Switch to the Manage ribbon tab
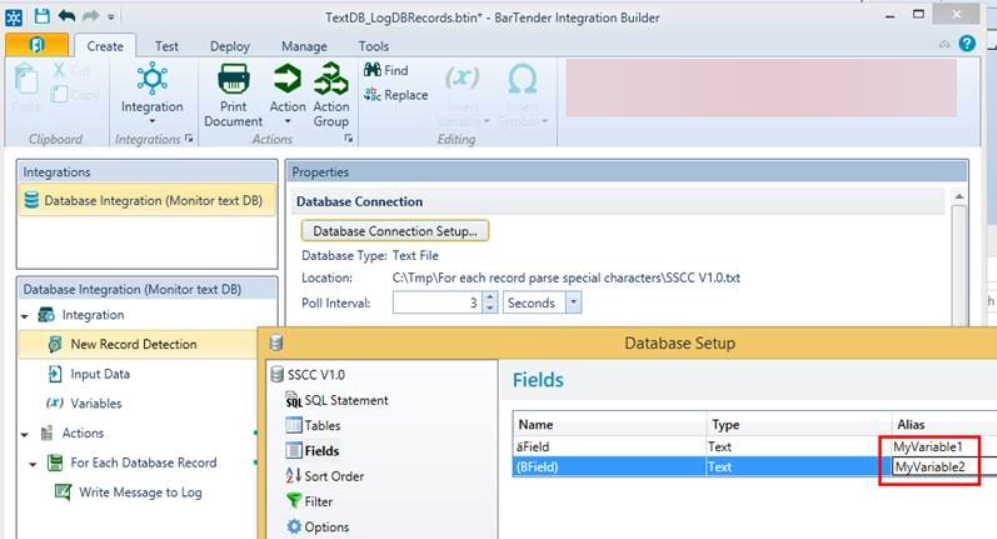Screen dimensions: 997x539 coord(304,46)
